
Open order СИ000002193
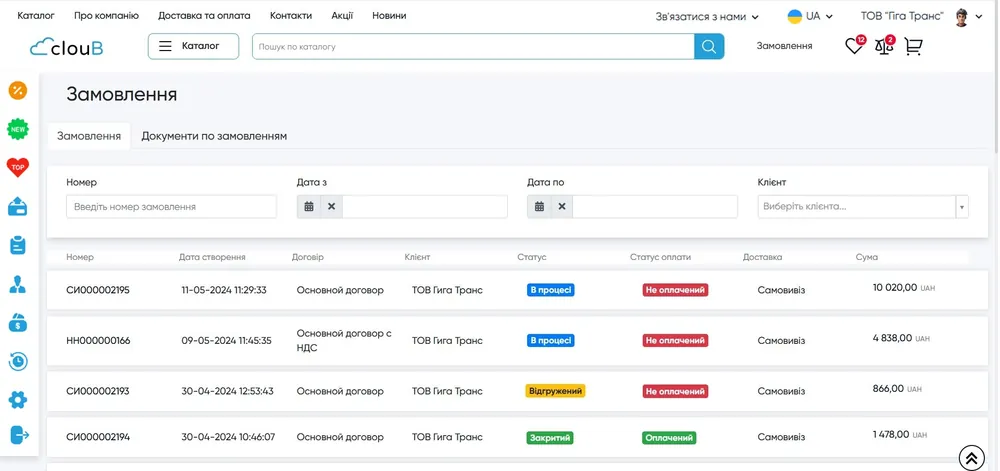point(98,391)
